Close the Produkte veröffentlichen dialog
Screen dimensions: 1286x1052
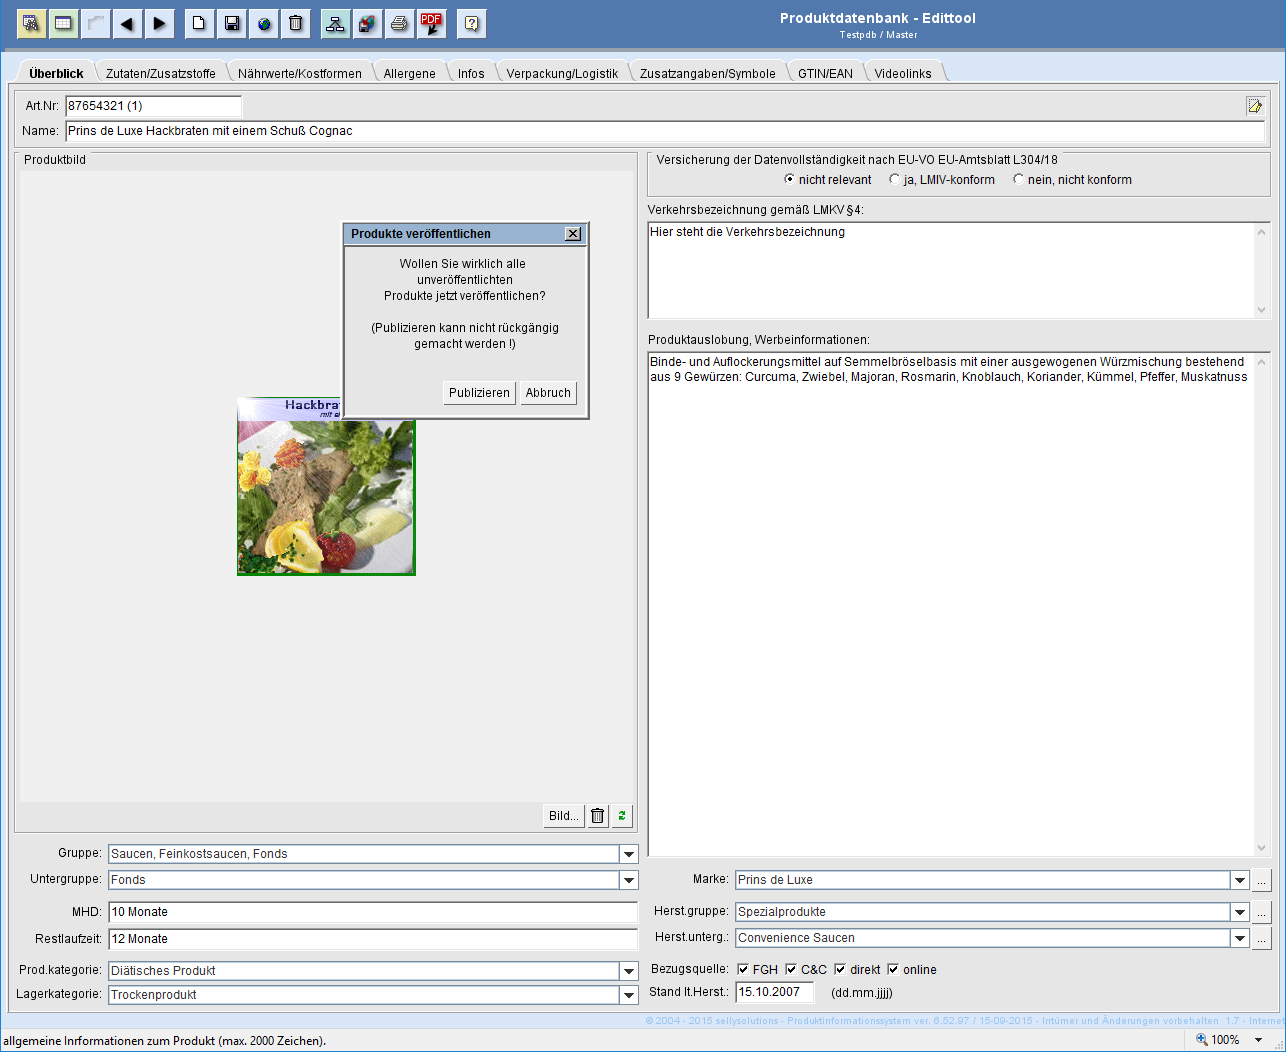point(573,233)
